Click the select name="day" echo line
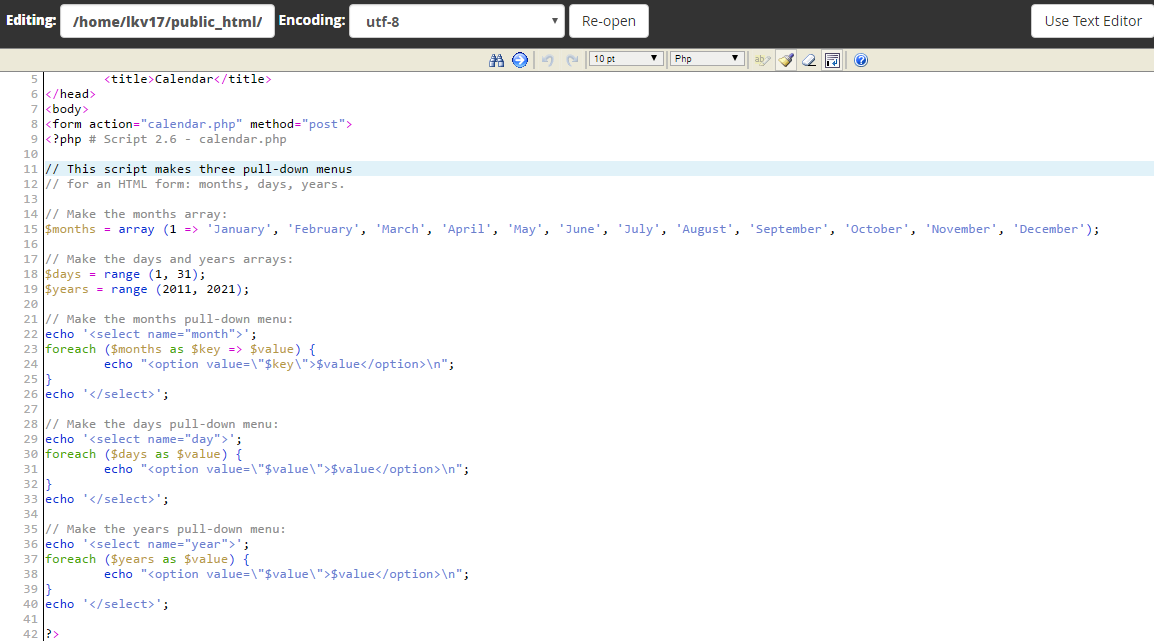Viewport: 1154px width, 641px height. click(144, 439)
